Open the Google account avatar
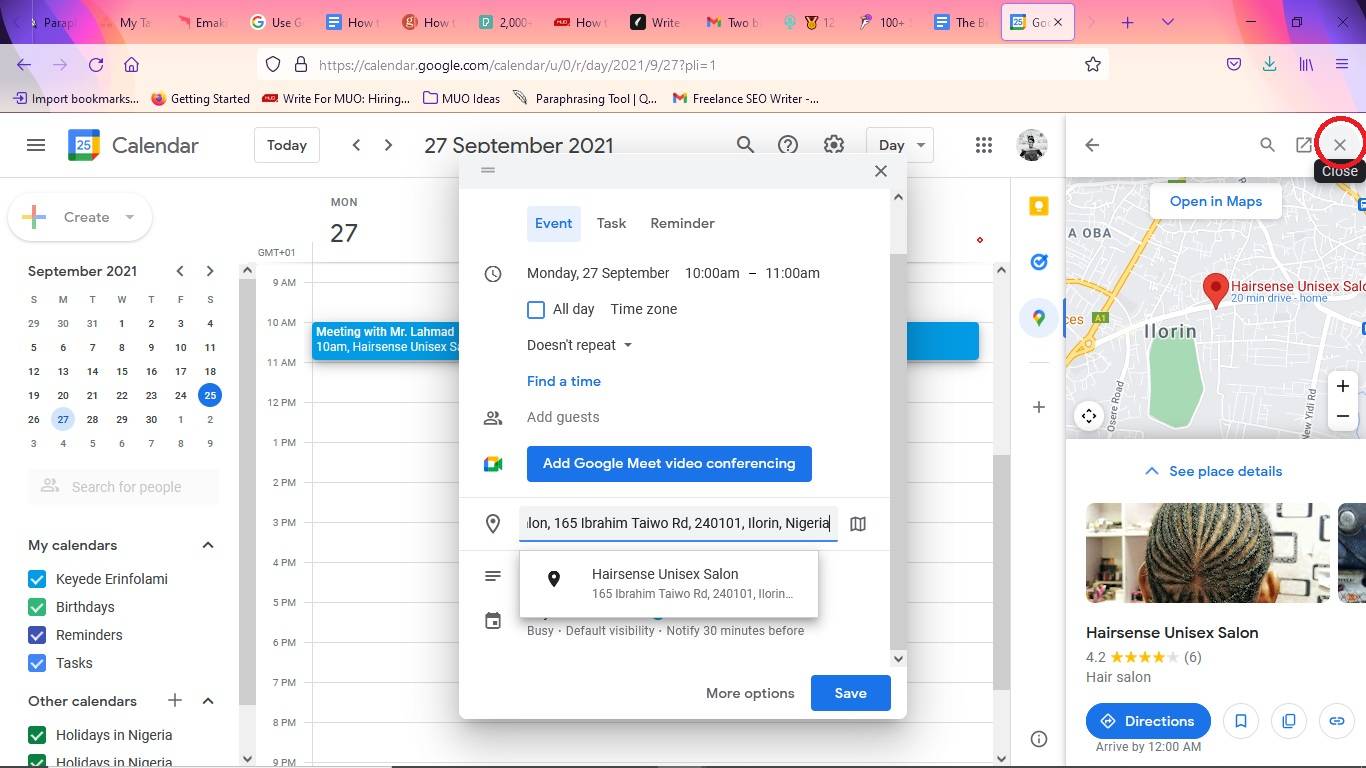Screen dimensions: 1366x768 point(1032,145)
